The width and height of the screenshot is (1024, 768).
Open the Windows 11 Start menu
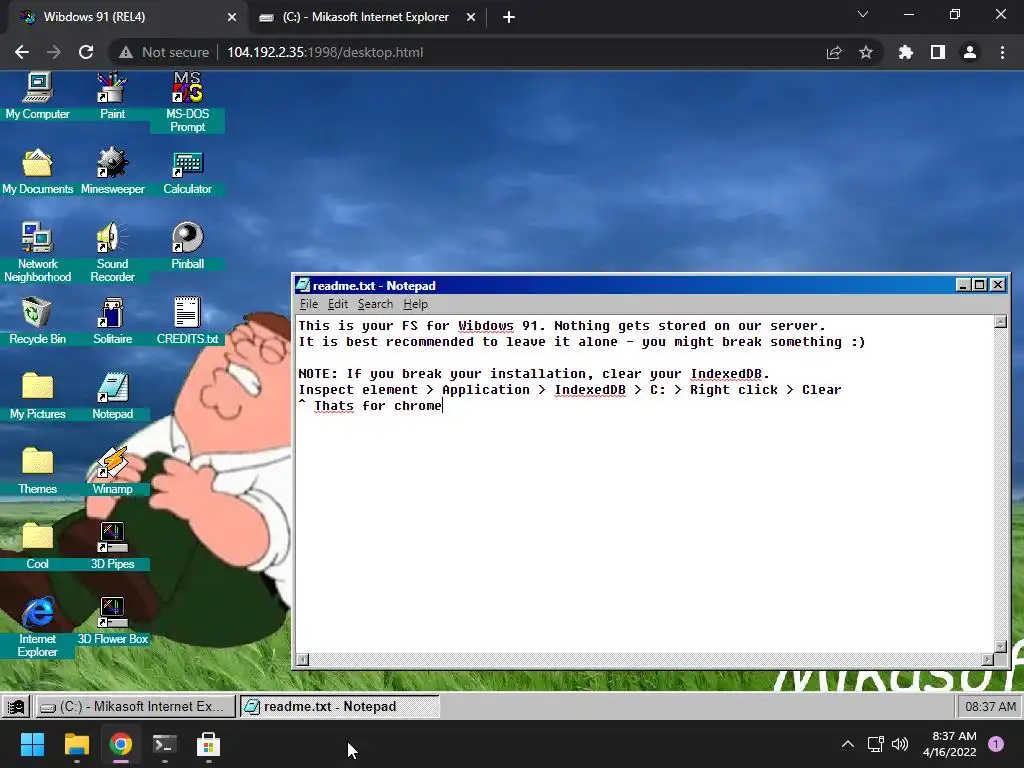[32, 744]
